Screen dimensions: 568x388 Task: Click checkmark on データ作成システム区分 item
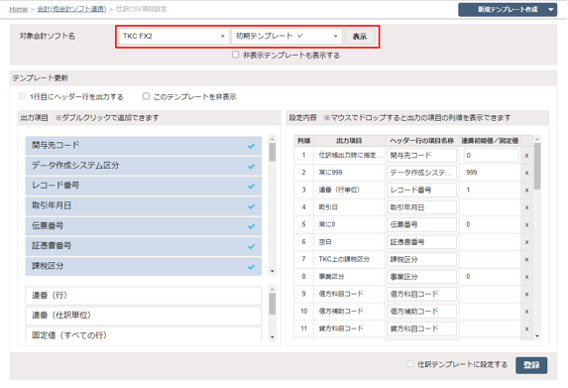(x=251, y=166)
